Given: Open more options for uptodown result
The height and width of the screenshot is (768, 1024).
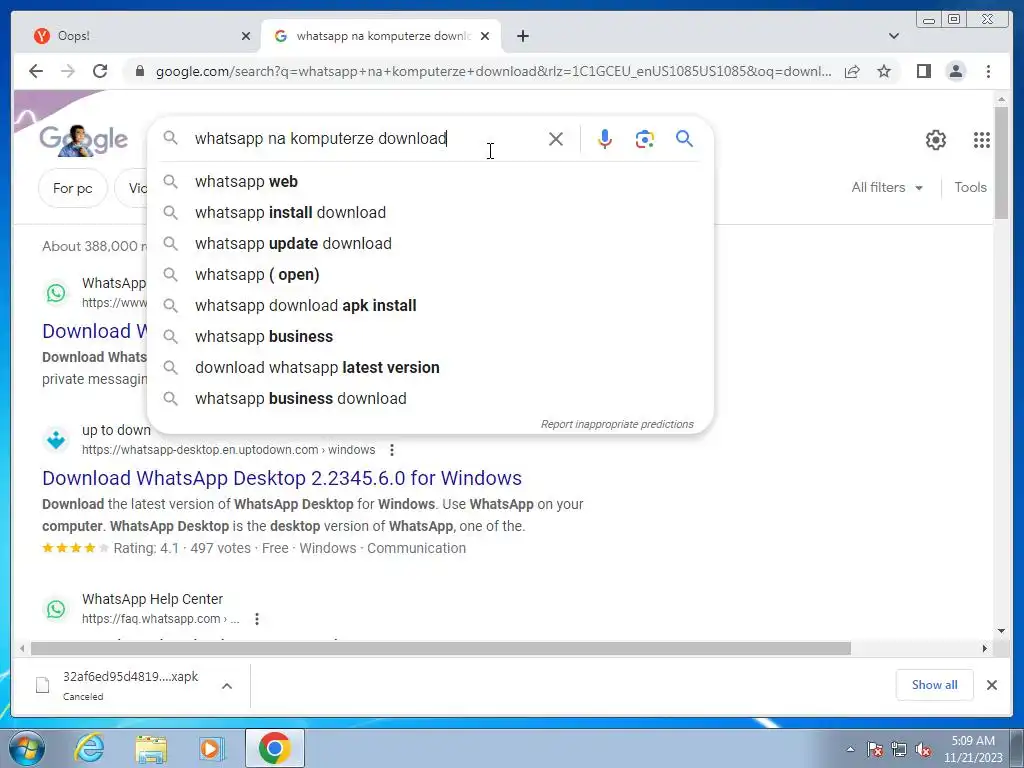Looking at the screenshot, I should [x=392, y=450].
